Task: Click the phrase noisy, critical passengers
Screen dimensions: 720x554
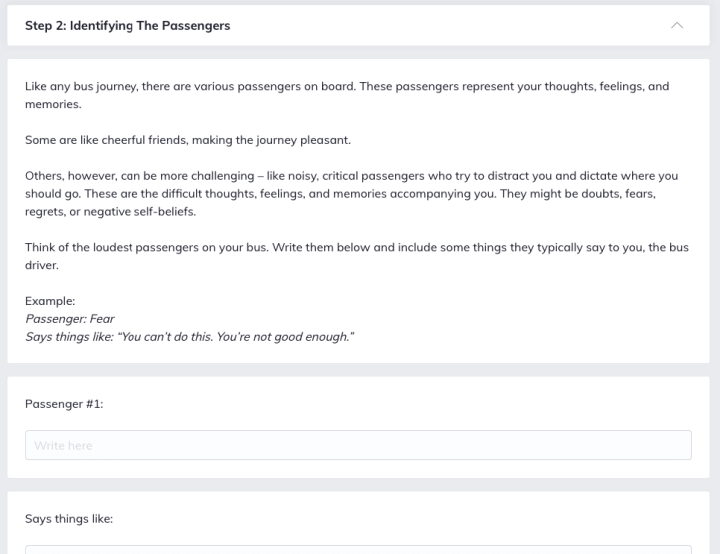Action: point(356,176)
